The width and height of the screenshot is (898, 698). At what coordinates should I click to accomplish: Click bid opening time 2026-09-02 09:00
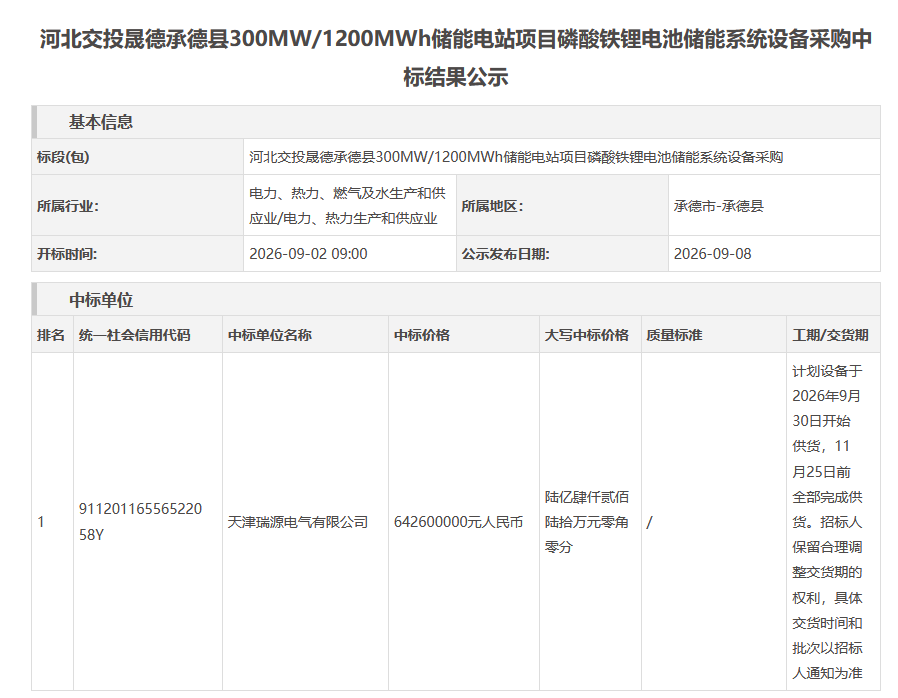click(x=308, y=254)
